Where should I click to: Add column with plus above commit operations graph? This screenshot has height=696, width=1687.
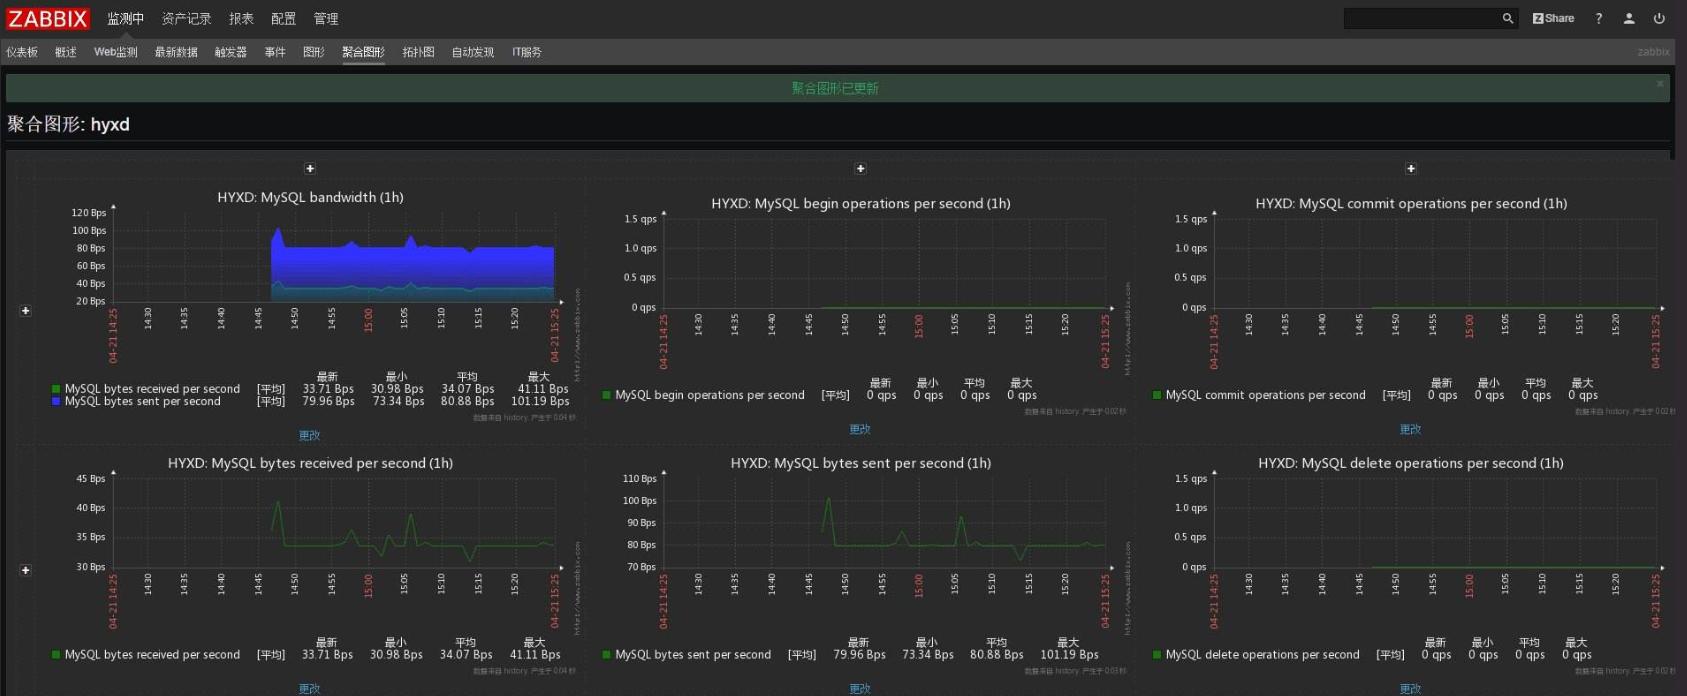pos(1411,169)
